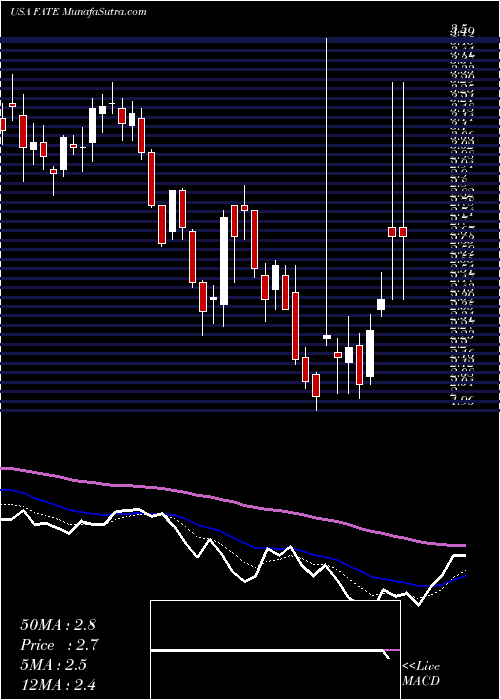Click the USA FATE MunafaSutra.com title text

(x=79, y=12)
